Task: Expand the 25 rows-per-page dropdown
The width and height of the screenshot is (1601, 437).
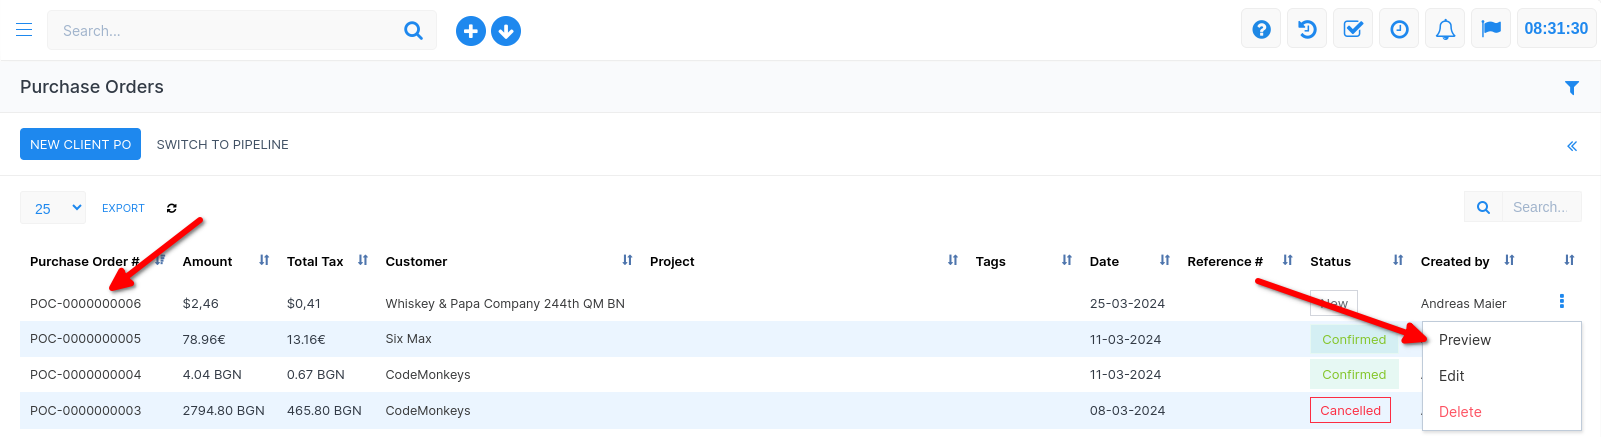Action: [53, 208]
